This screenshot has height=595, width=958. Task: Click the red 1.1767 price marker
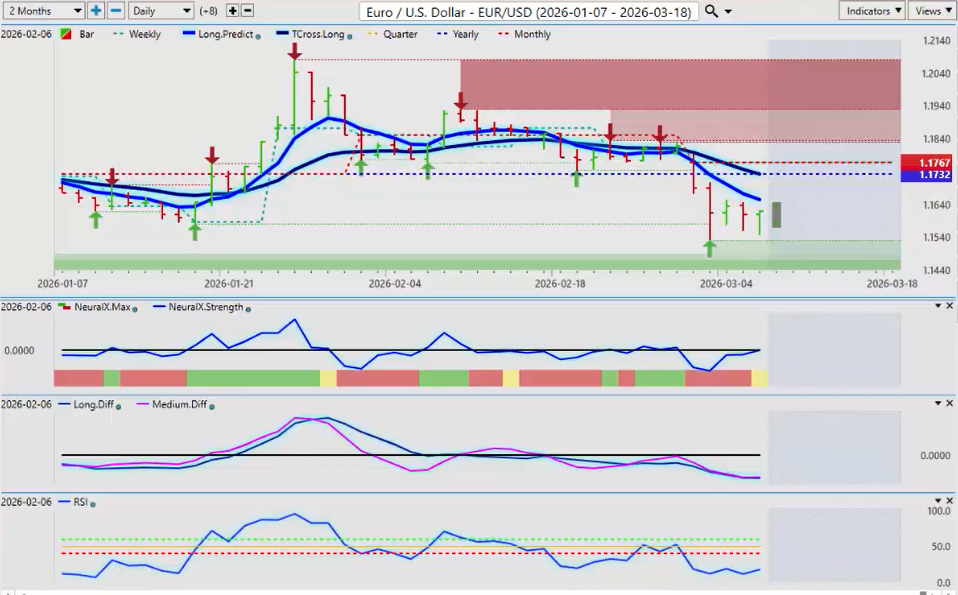926,162
